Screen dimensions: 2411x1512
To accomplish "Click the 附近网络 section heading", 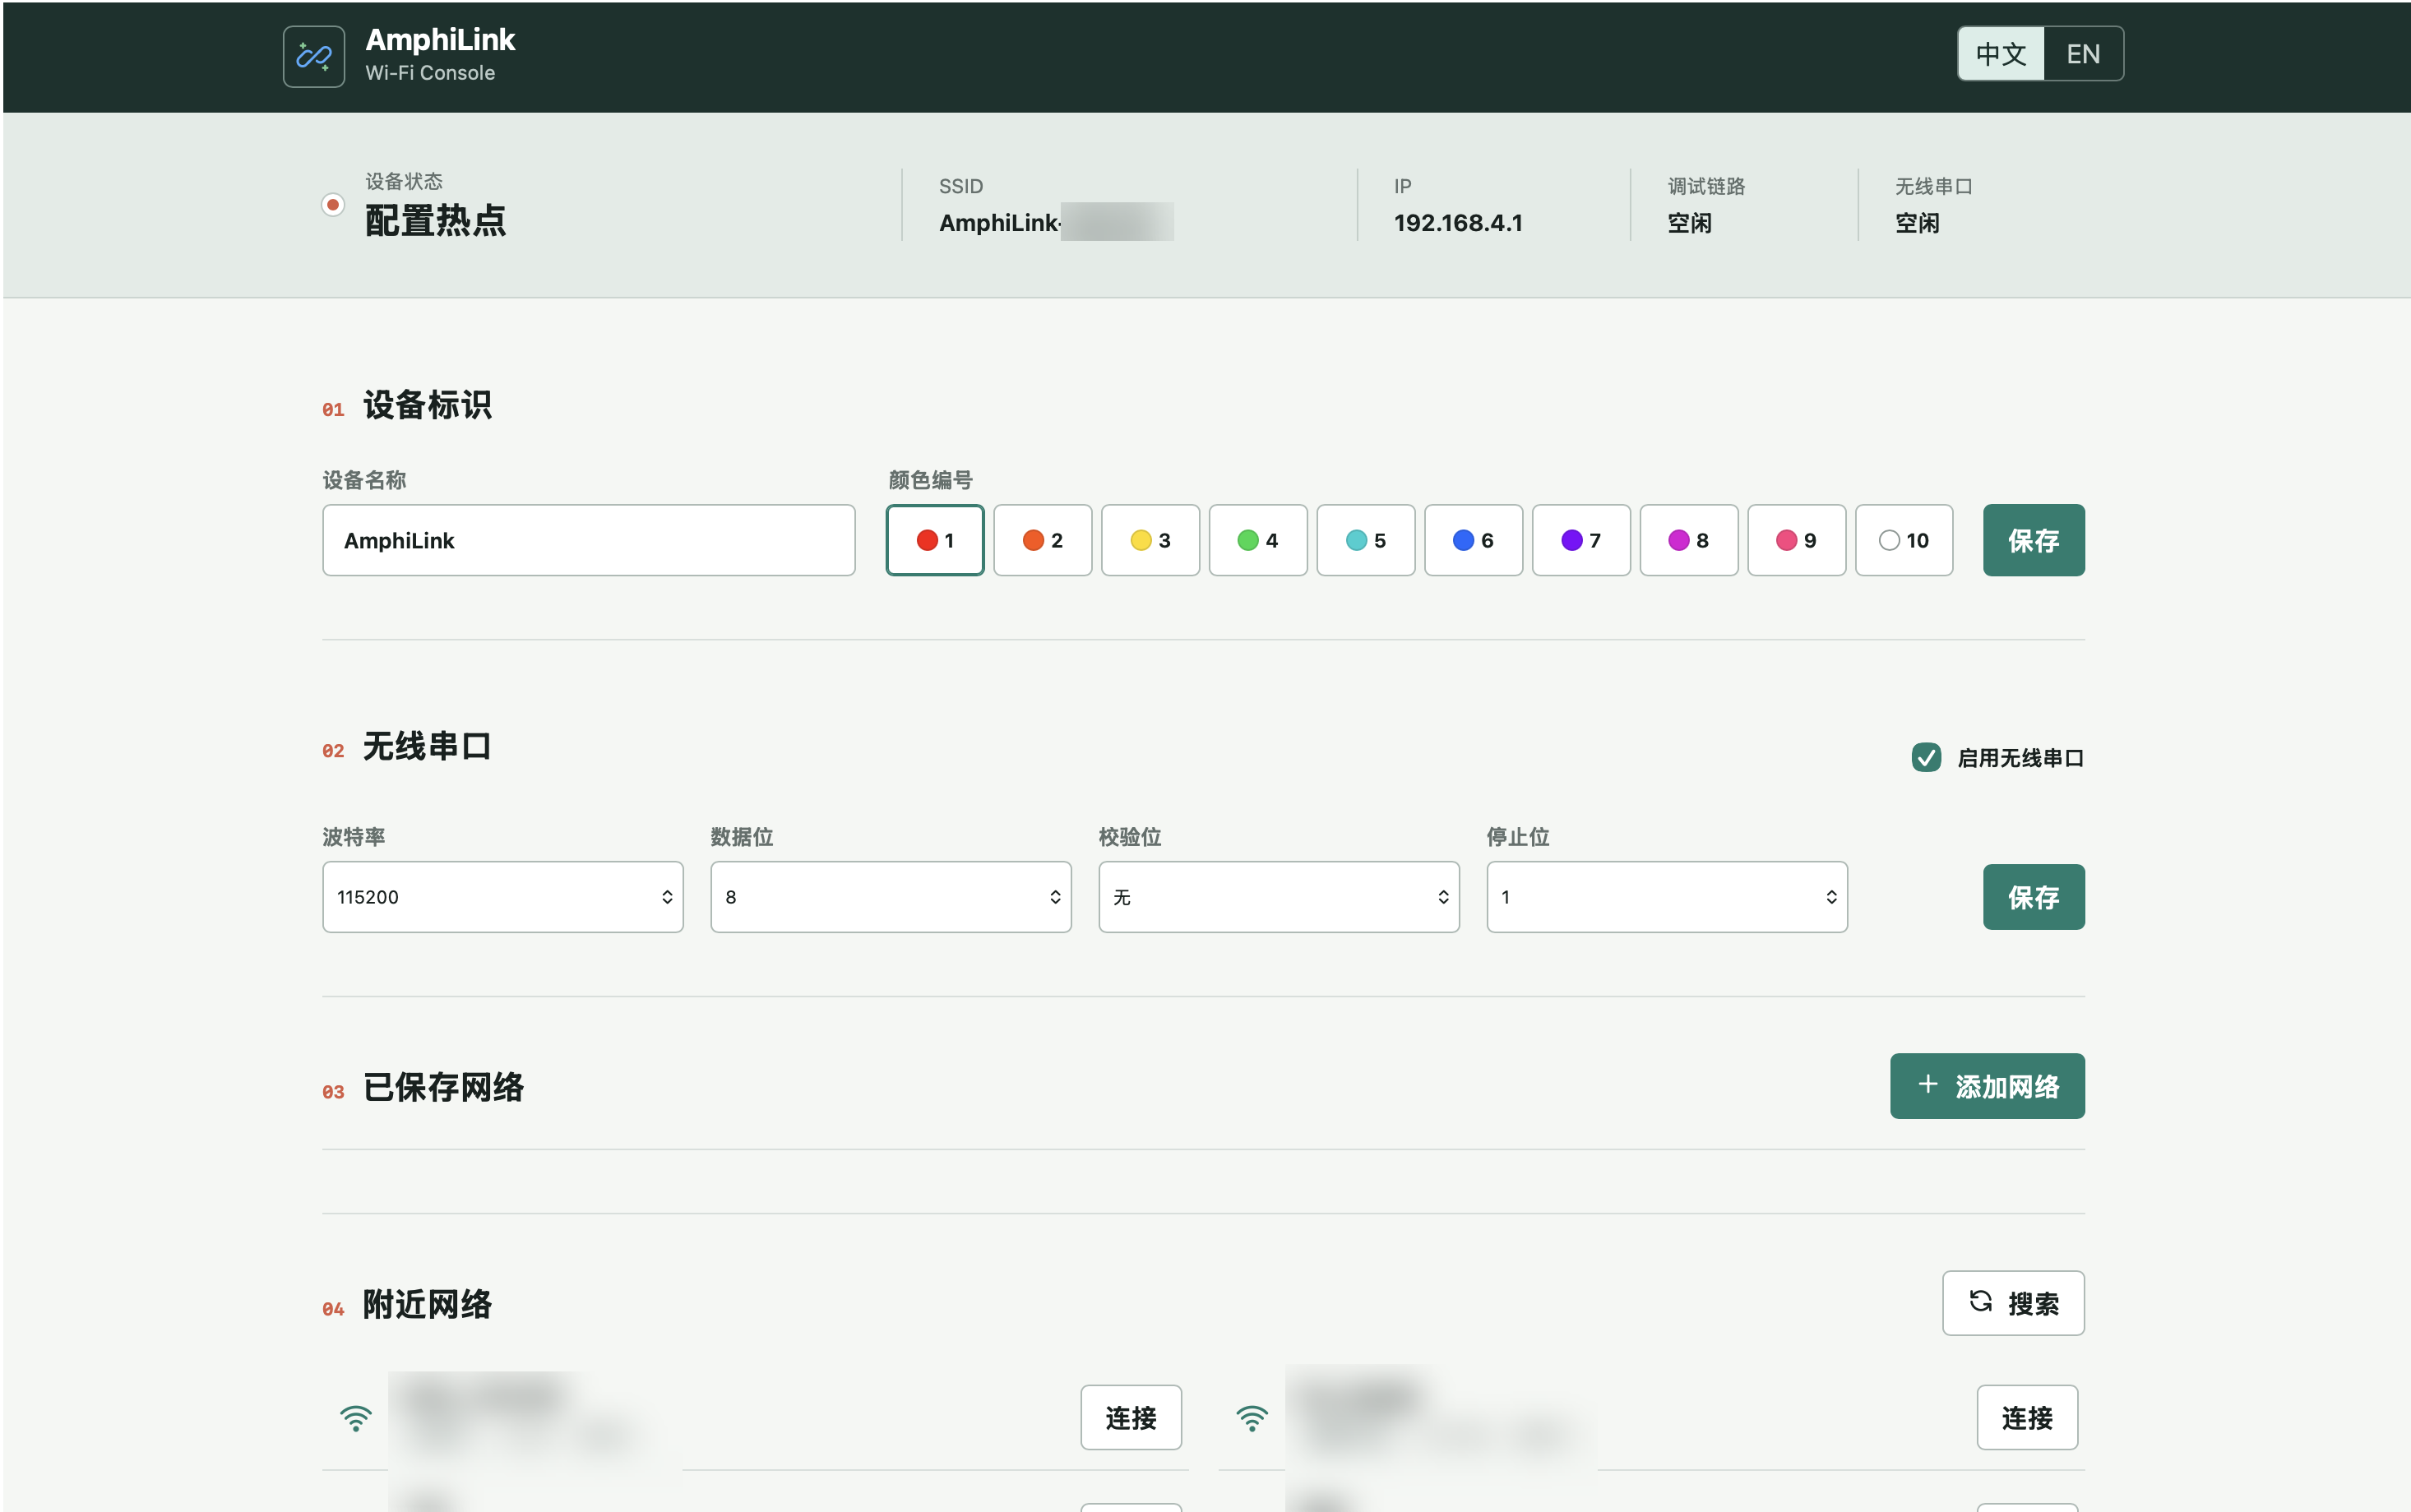I will point(427,1304).
